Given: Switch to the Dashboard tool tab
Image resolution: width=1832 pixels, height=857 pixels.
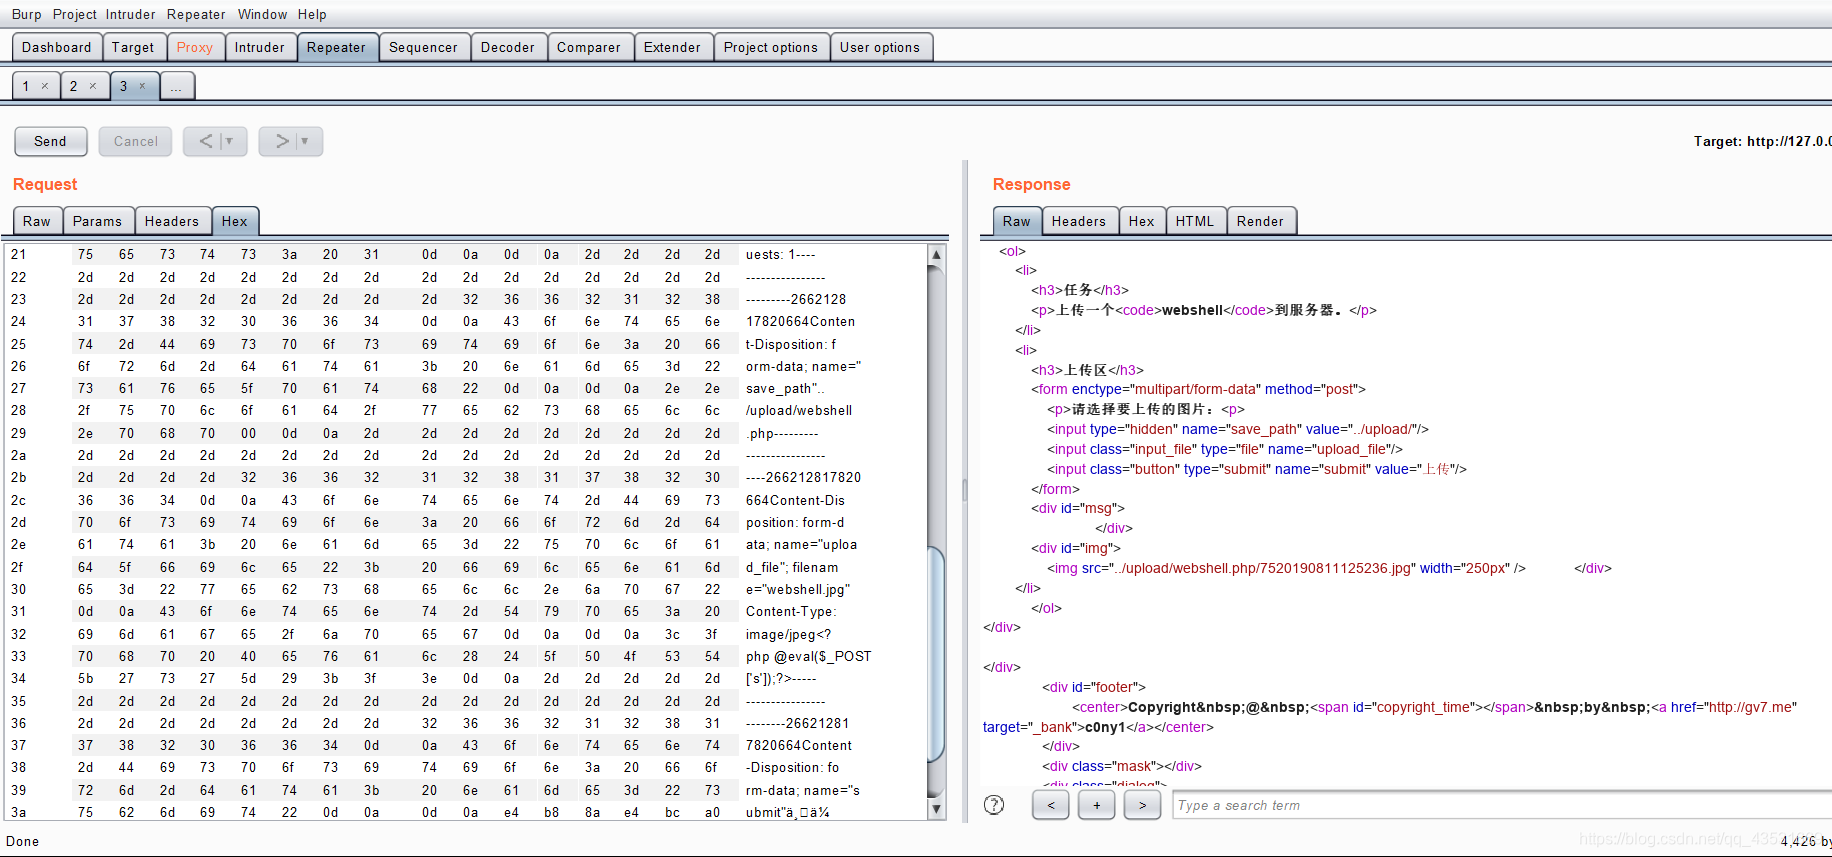Looking at the screenshot, I should pos(57,47).
